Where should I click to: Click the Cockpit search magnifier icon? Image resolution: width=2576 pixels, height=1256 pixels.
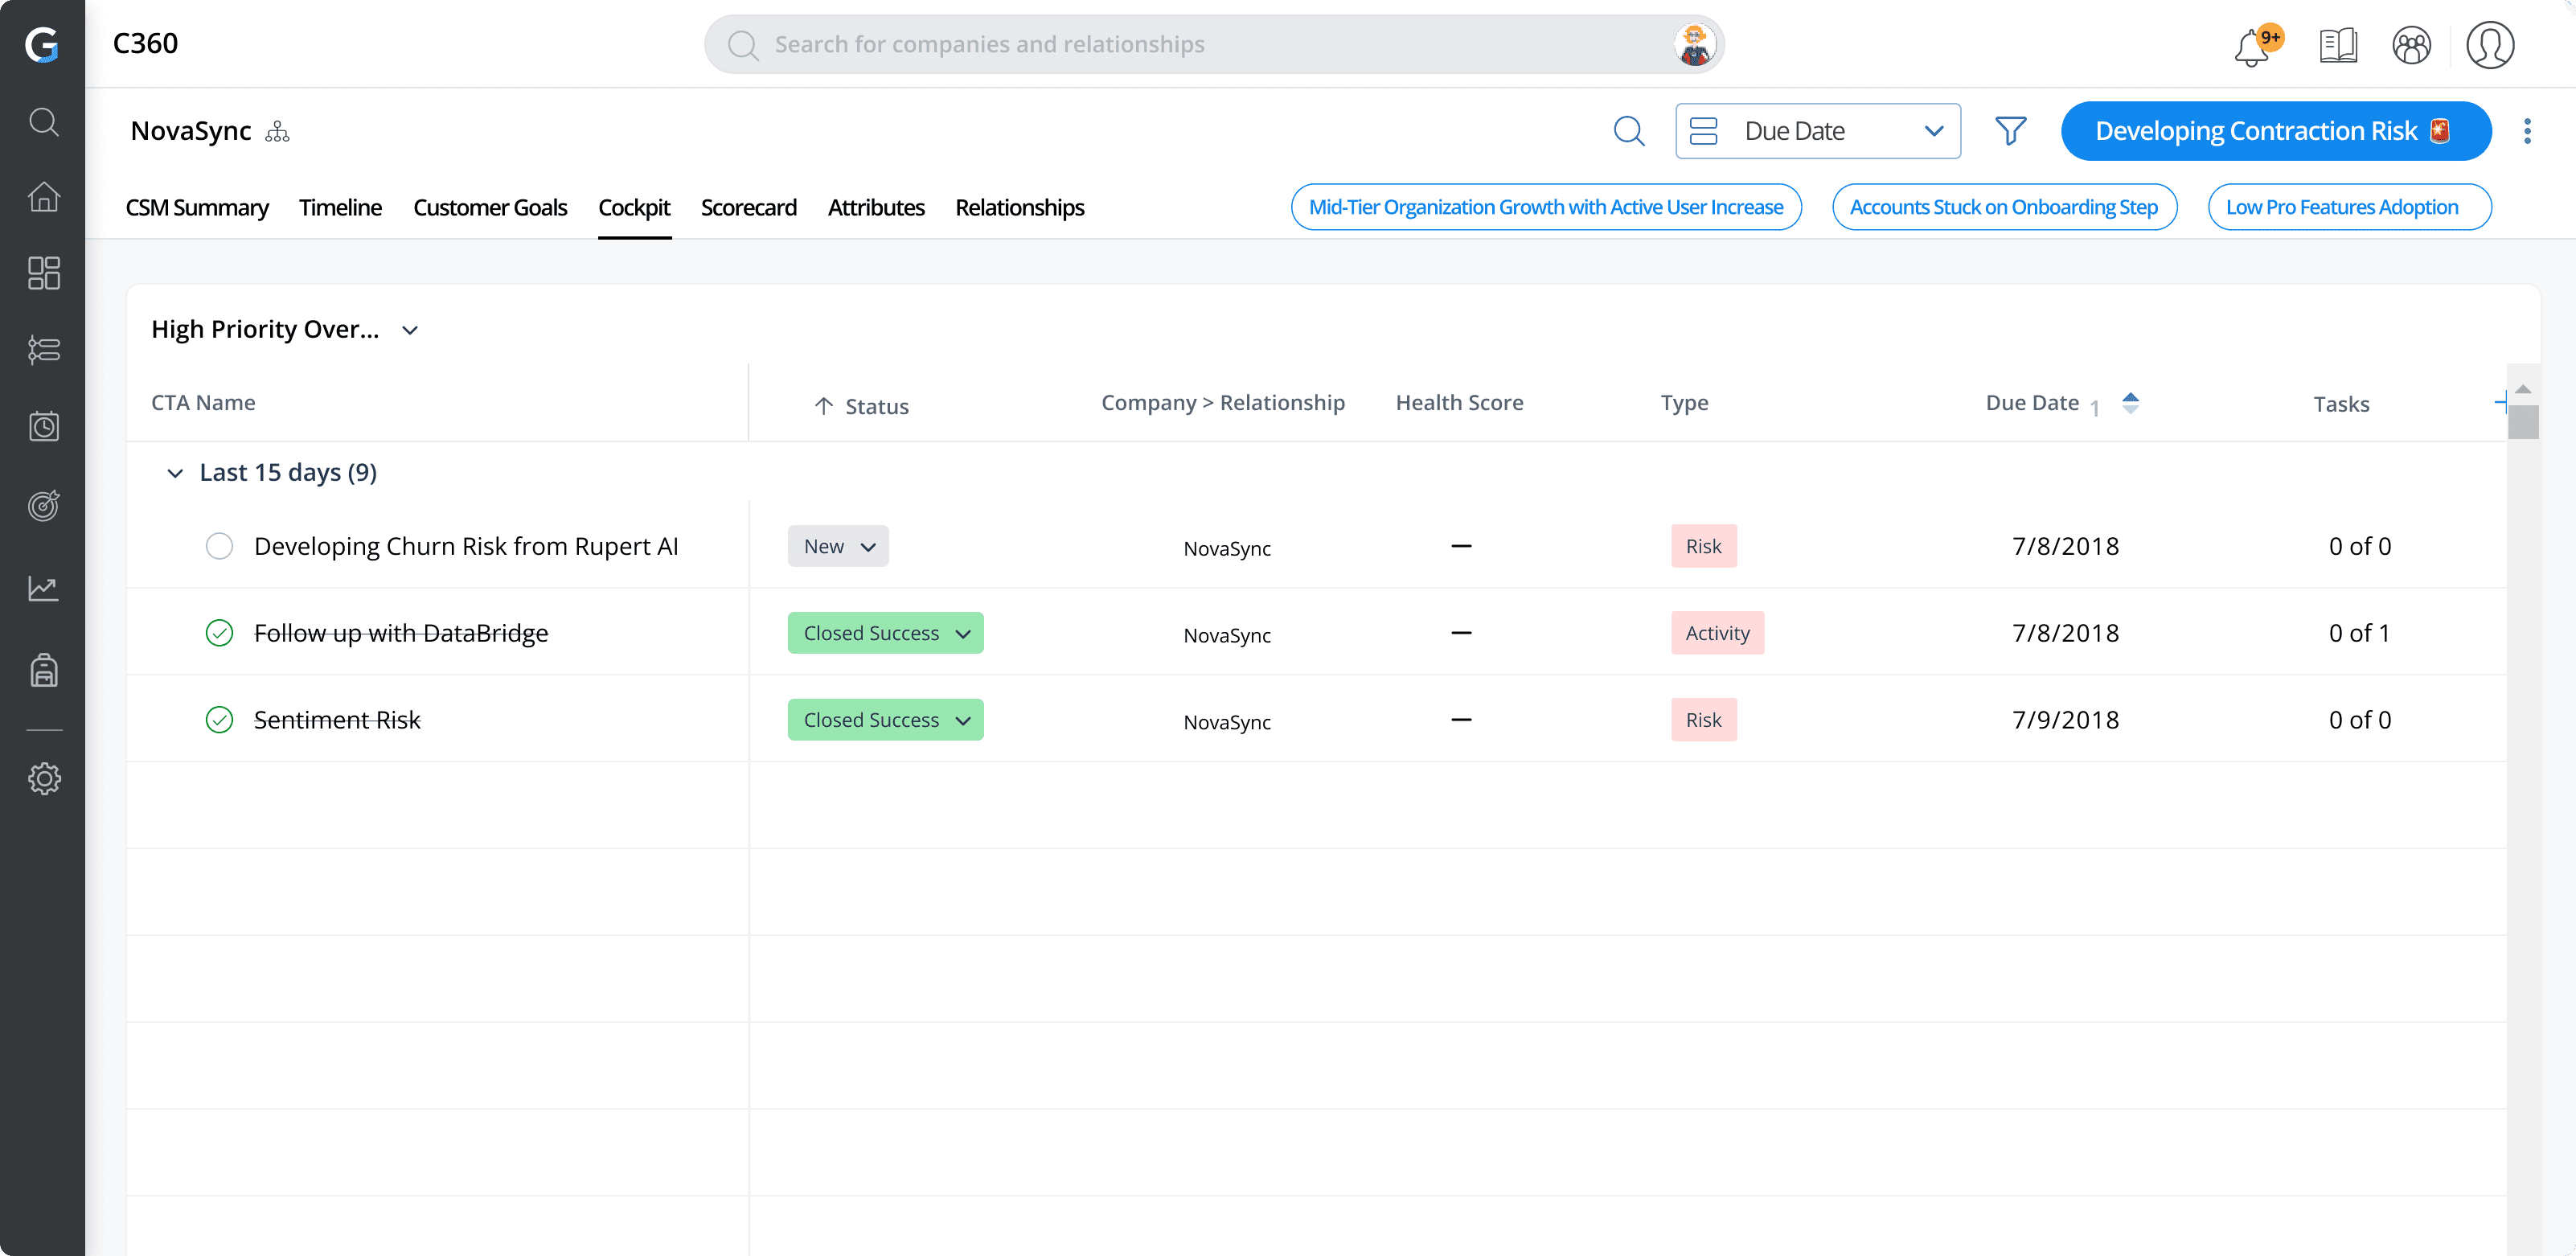pos(1628,131)
